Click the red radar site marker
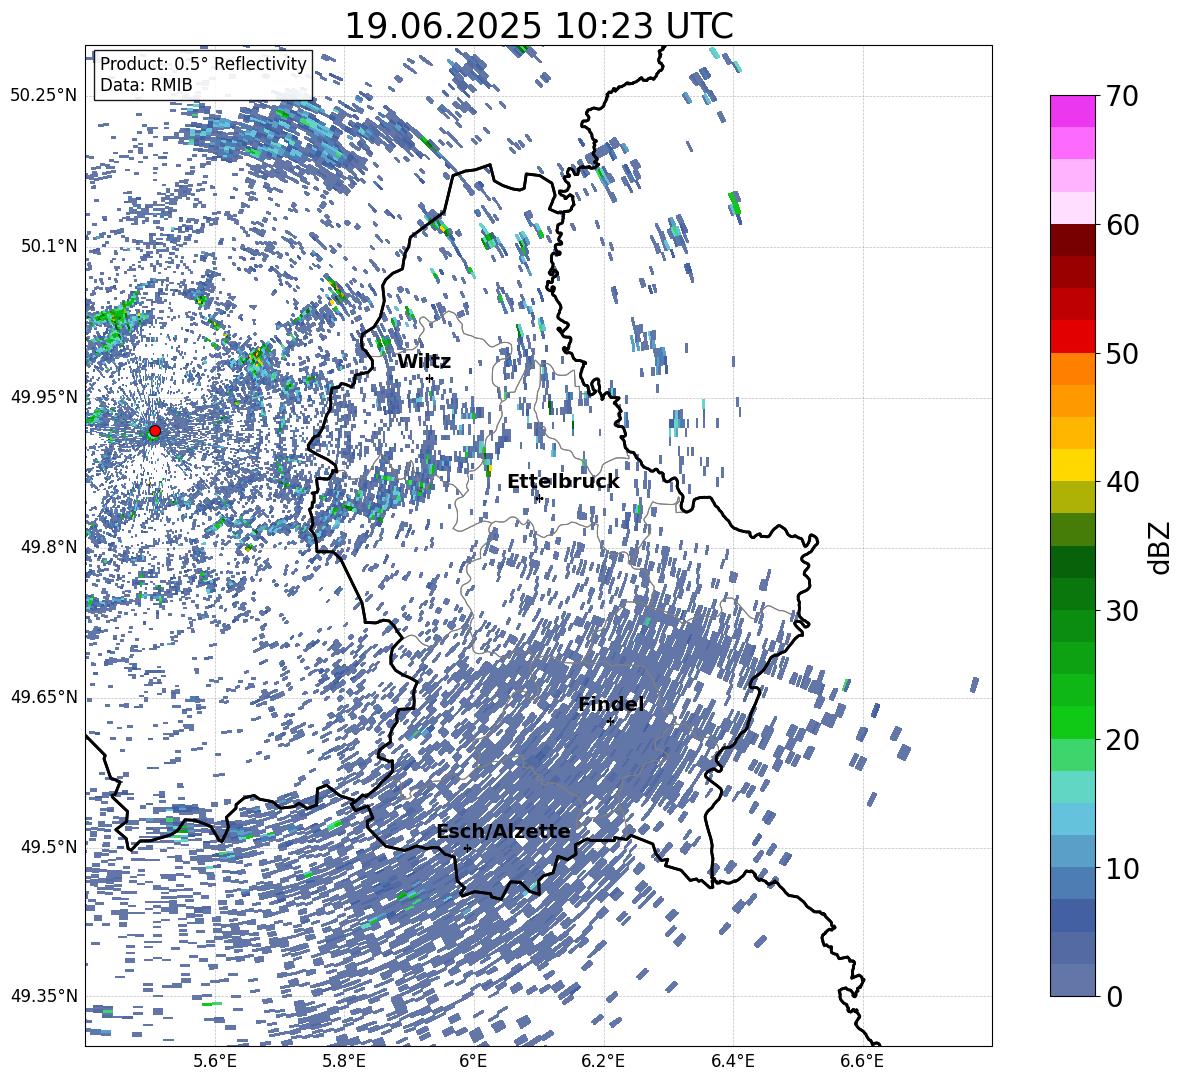 [155, 431]
